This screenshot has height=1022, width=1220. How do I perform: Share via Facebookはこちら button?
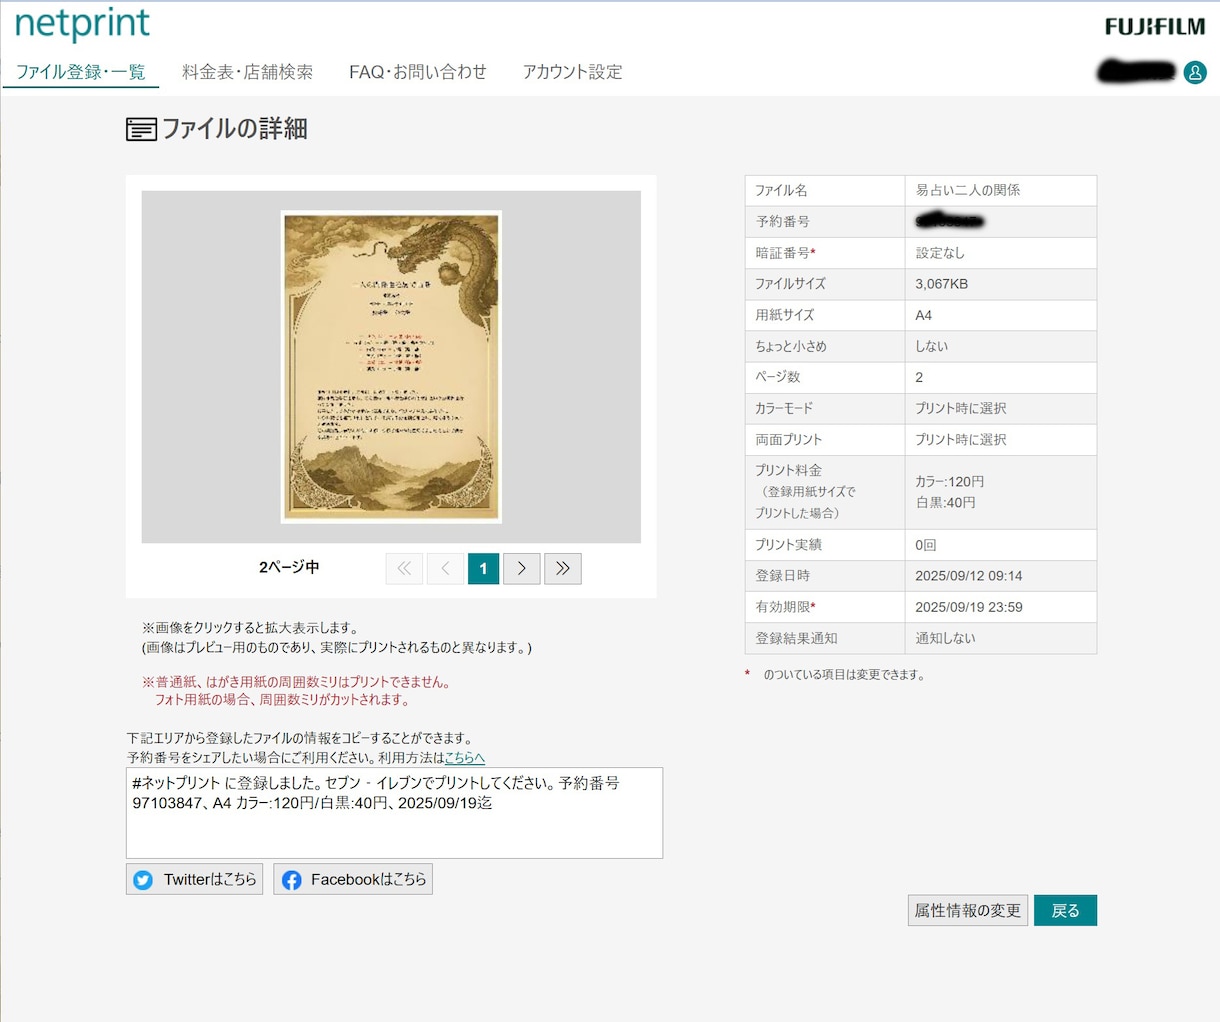pyautogui.click(x=353, y=879)
